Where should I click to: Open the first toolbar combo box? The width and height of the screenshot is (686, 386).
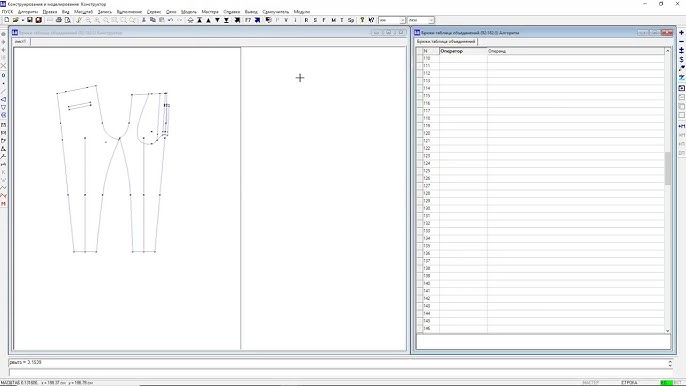tap(392, 20)
